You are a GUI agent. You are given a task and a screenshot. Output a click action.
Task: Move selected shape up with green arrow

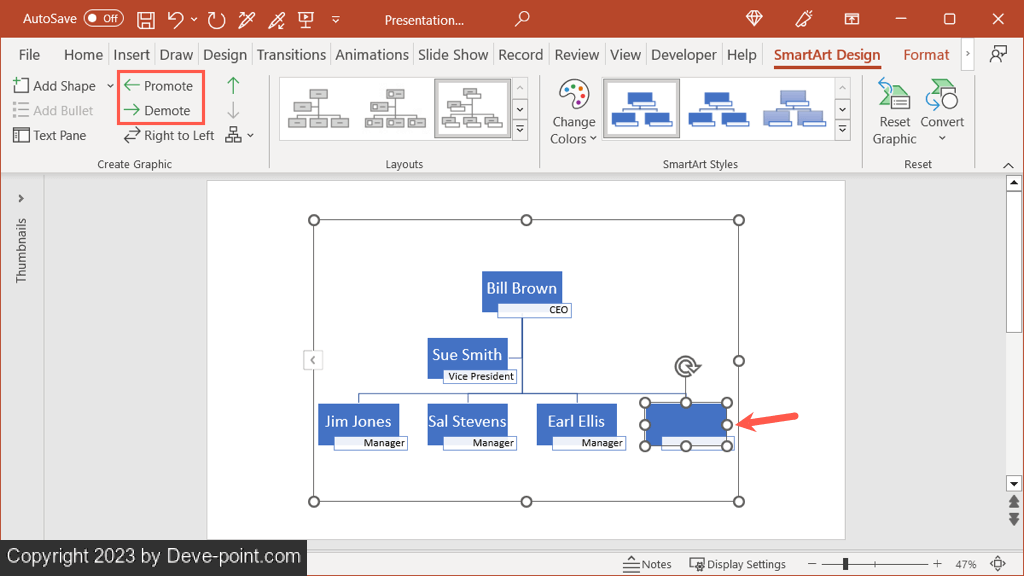tap(233, 86)
